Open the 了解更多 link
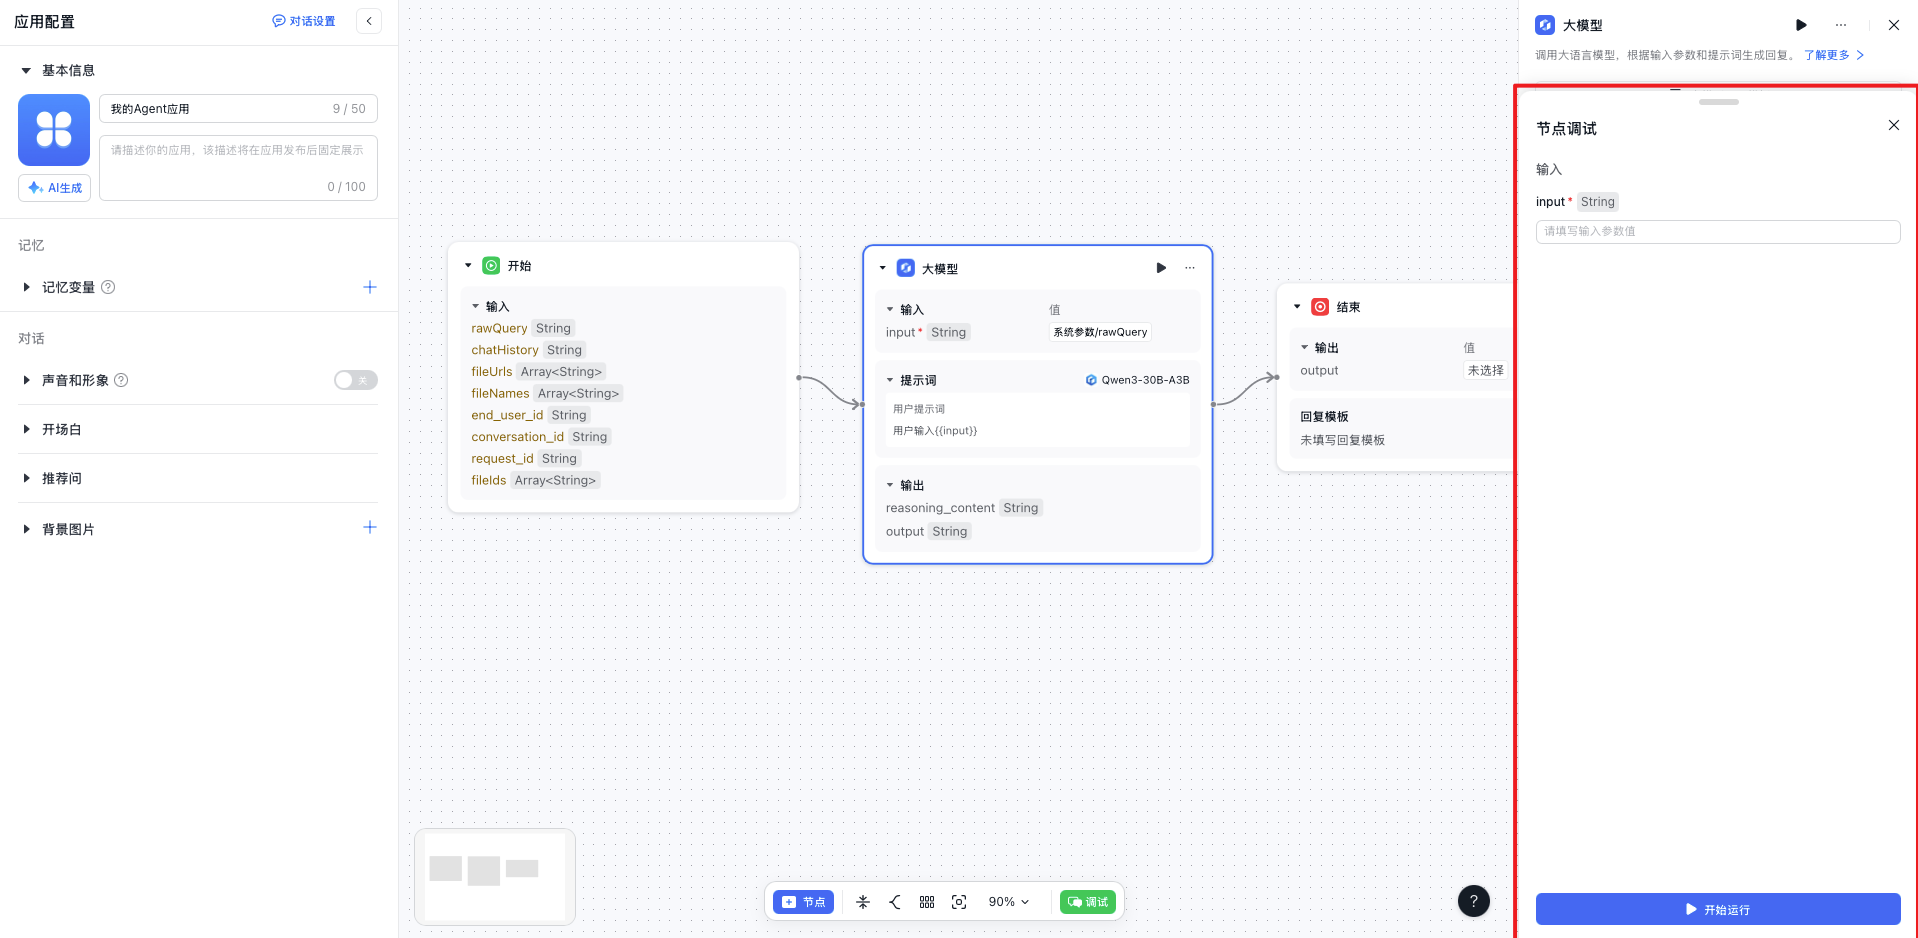Viewport: 1918px width, 938px height. [1834, 55]
